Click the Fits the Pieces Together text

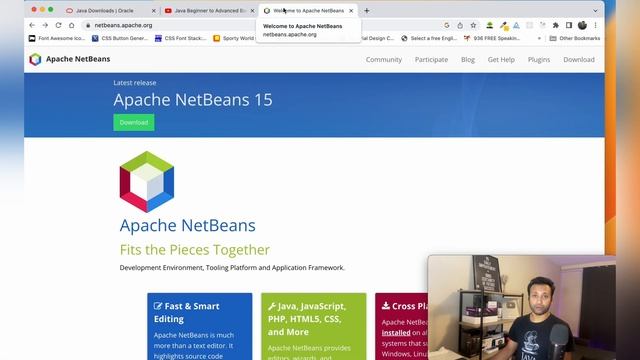pos(194,249)
